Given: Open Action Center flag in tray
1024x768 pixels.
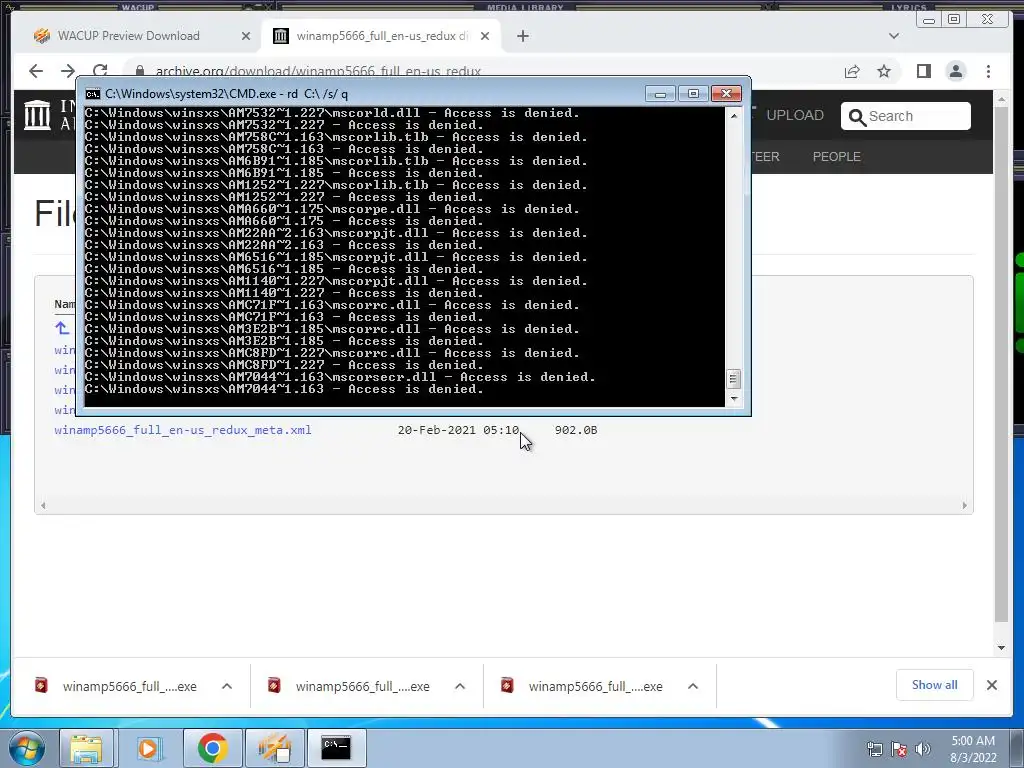Looking at the screenshot, I should point(899,750).
